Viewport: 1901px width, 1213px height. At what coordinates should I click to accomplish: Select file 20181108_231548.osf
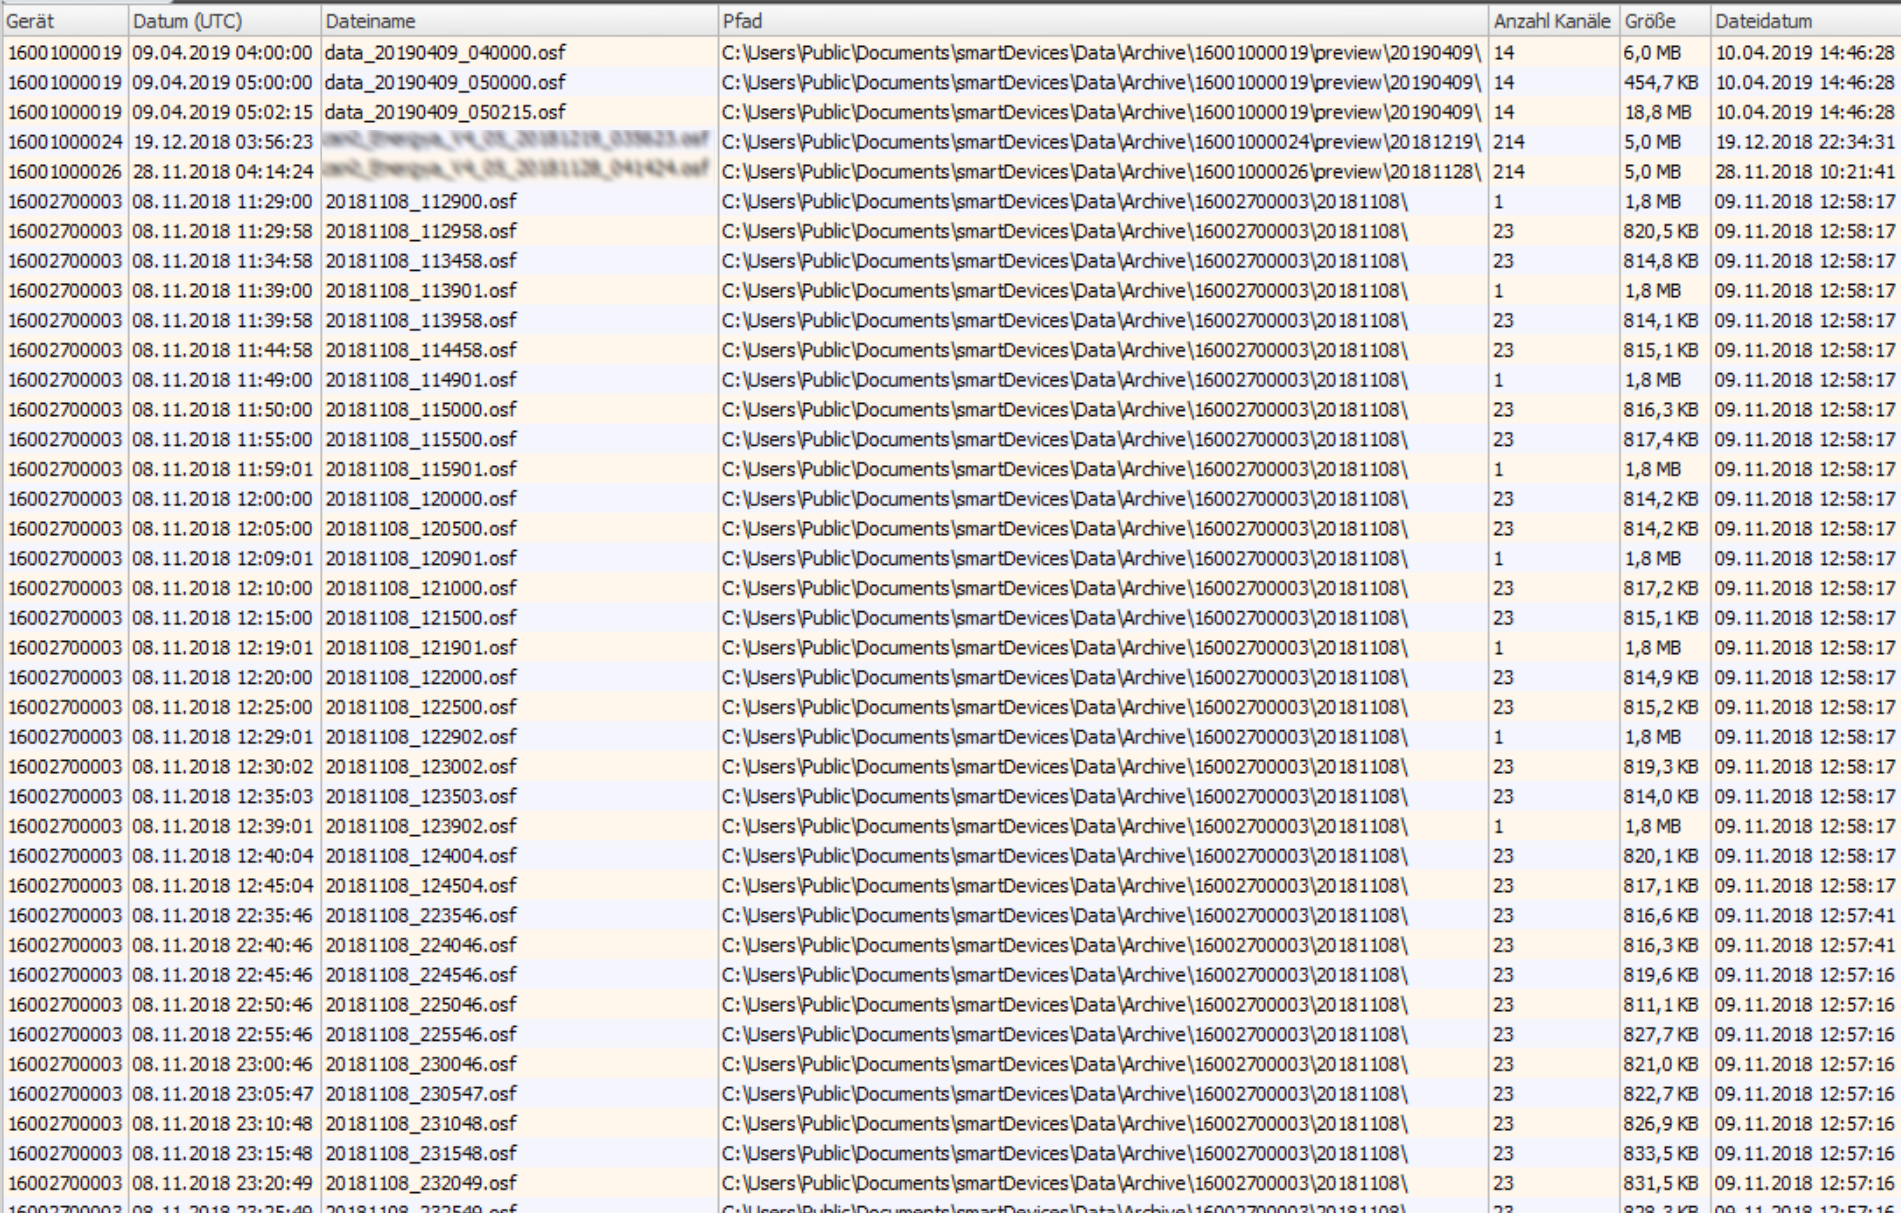(x=421, y=1153)
